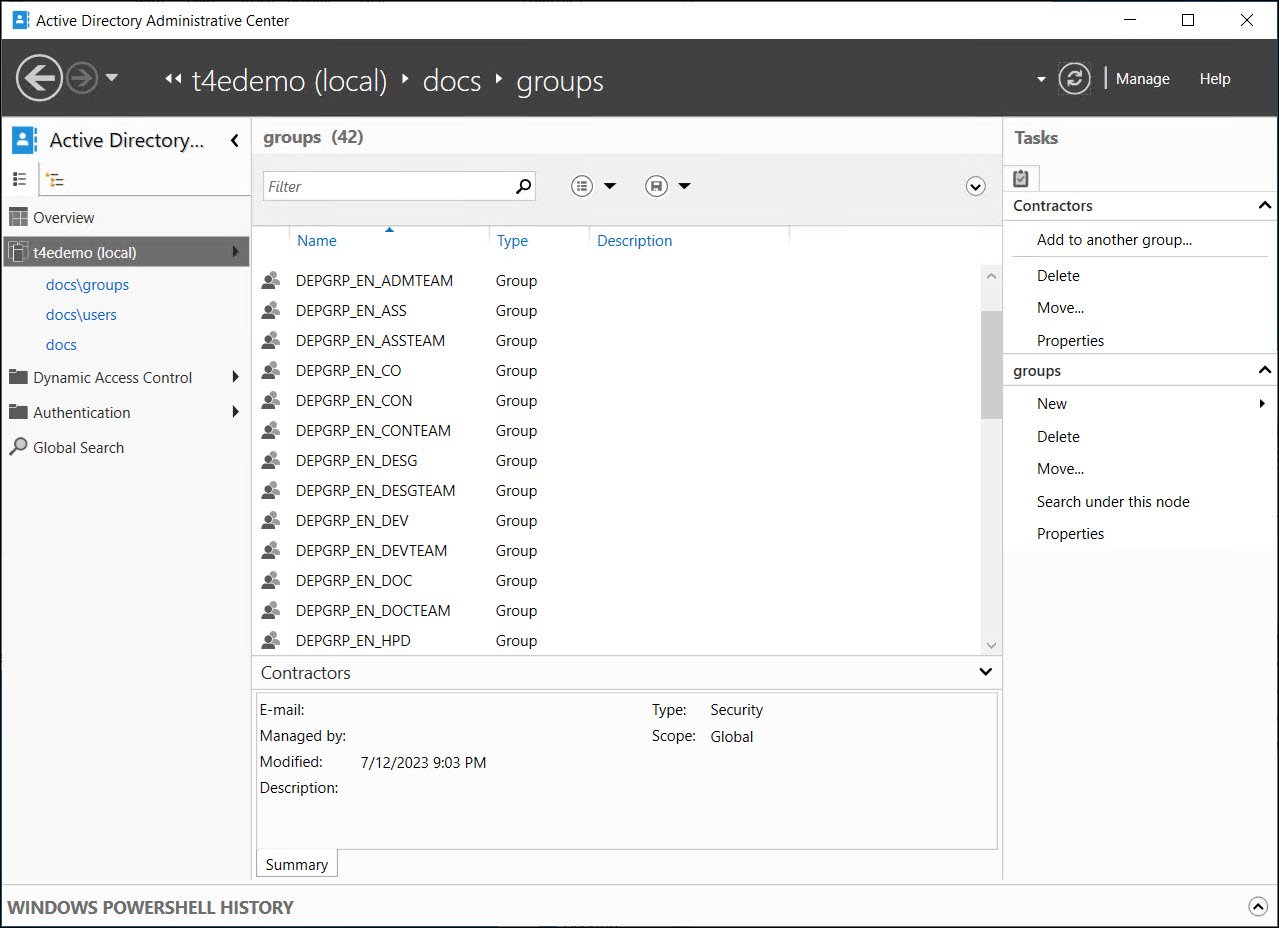Click the DEPGRP_EN_DEV group icon
The width and height of the screenshot is (1279, 928).
coord(270,521)
